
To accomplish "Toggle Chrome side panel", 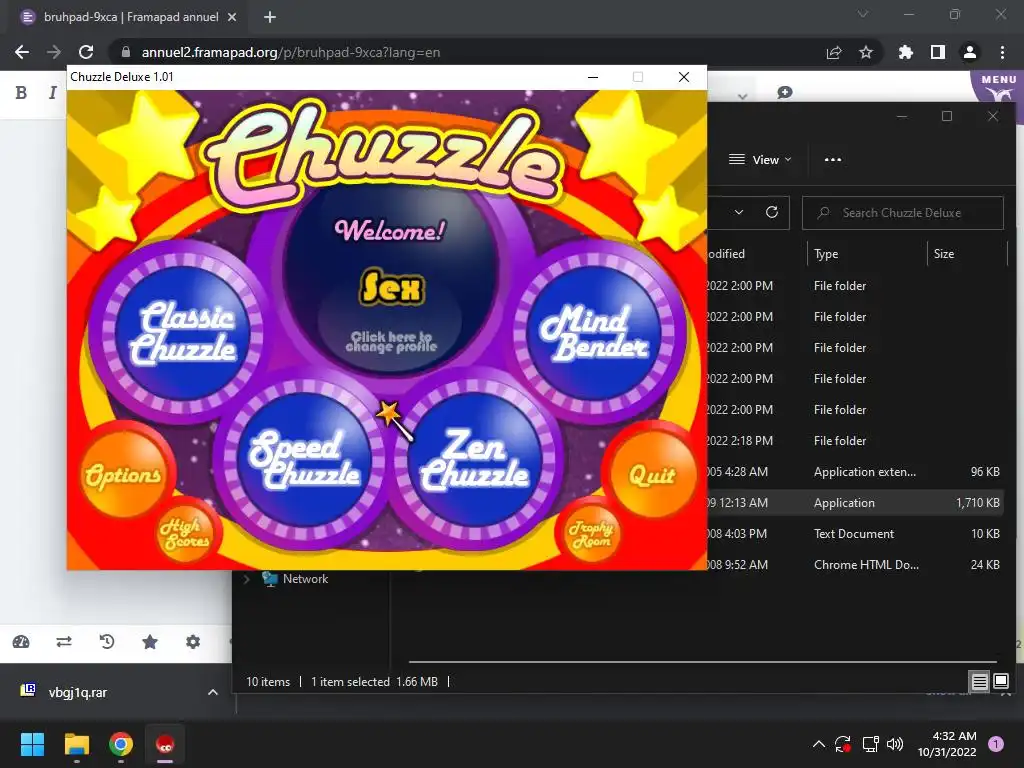I will coord(938,52).
